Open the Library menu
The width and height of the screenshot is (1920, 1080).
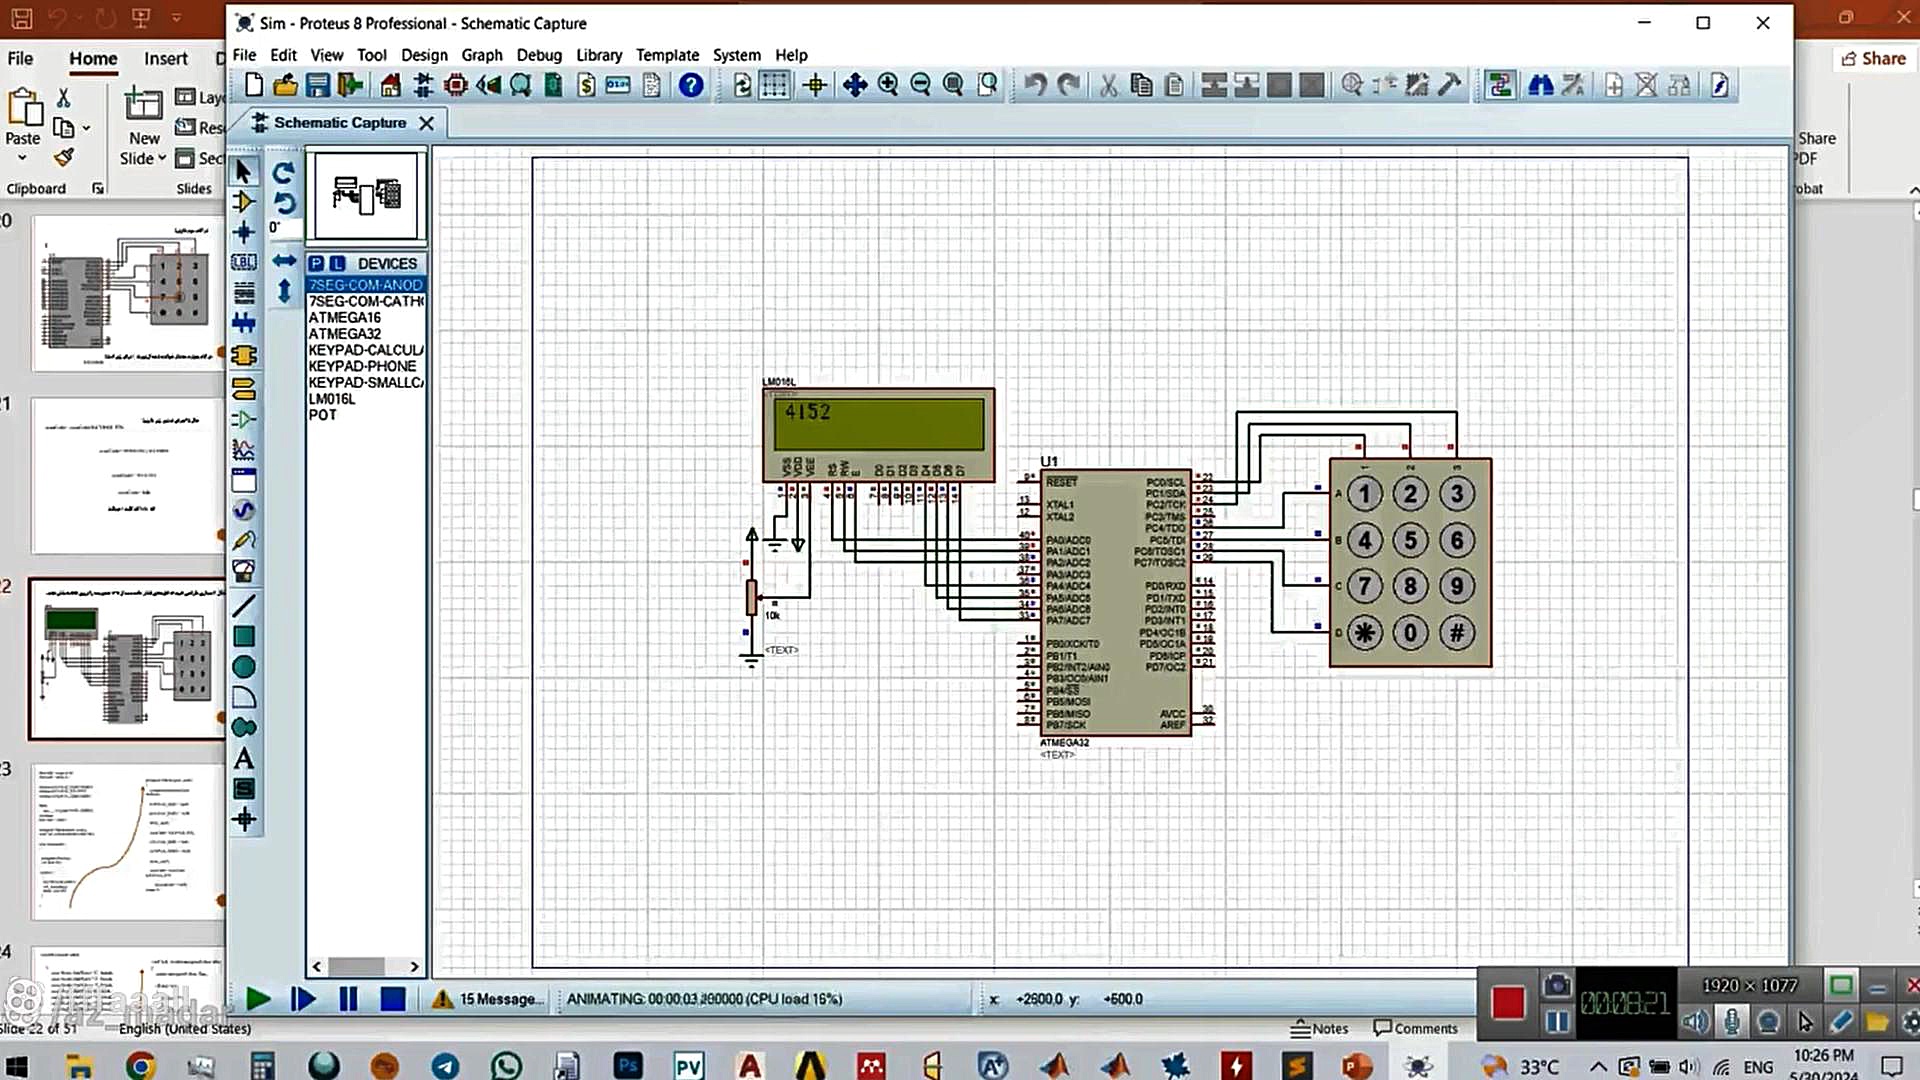(x=598, y=55)
